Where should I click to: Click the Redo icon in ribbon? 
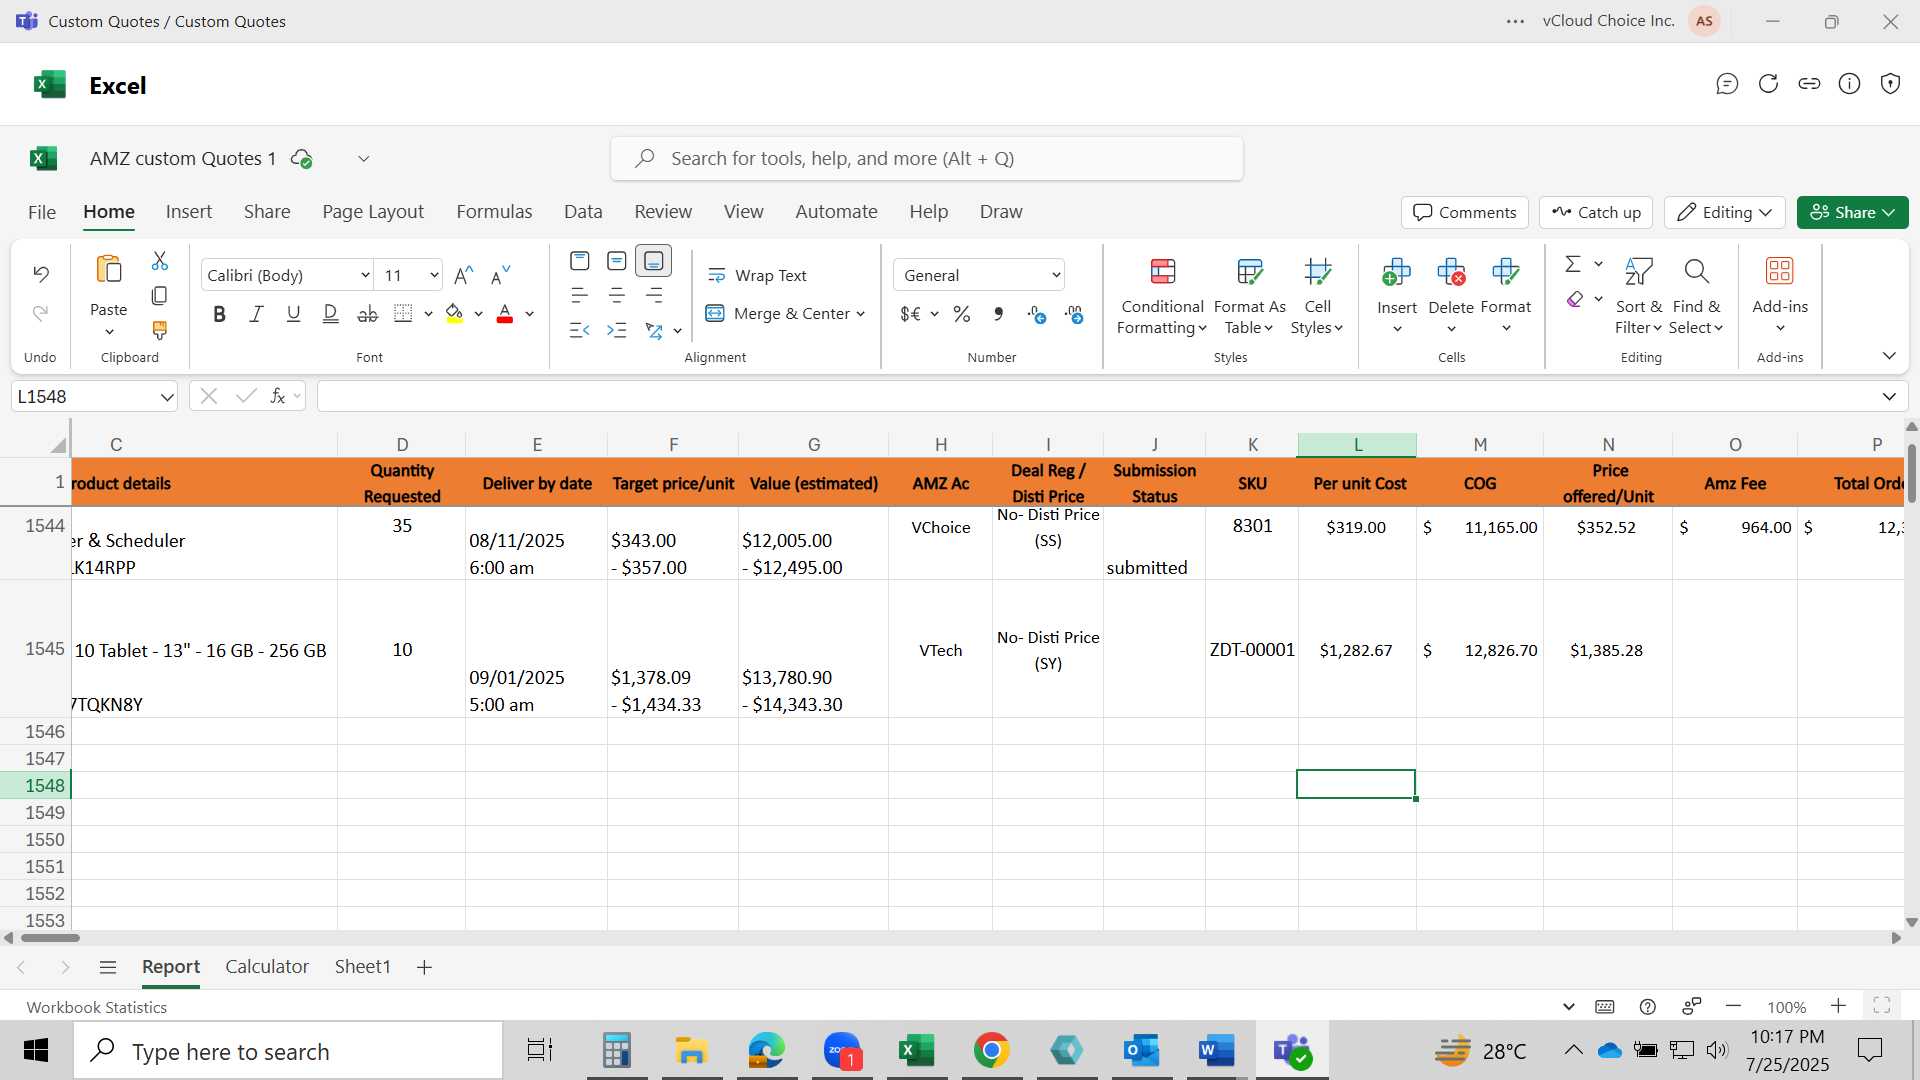(40, 313)
